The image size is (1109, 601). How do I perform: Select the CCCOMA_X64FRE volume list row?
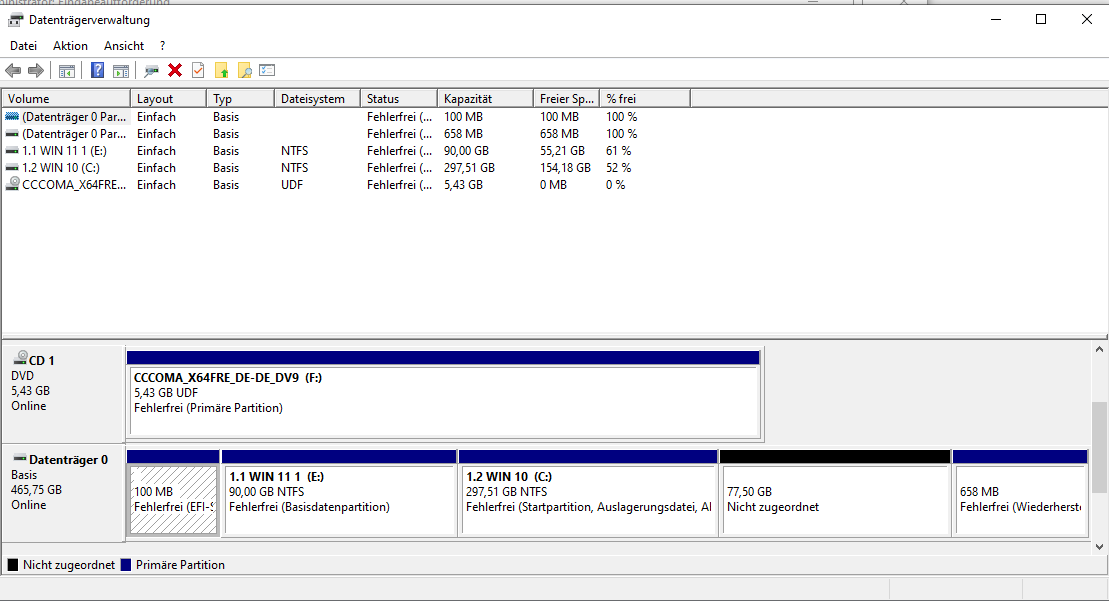pyautogui.click(x=347, y=185)
